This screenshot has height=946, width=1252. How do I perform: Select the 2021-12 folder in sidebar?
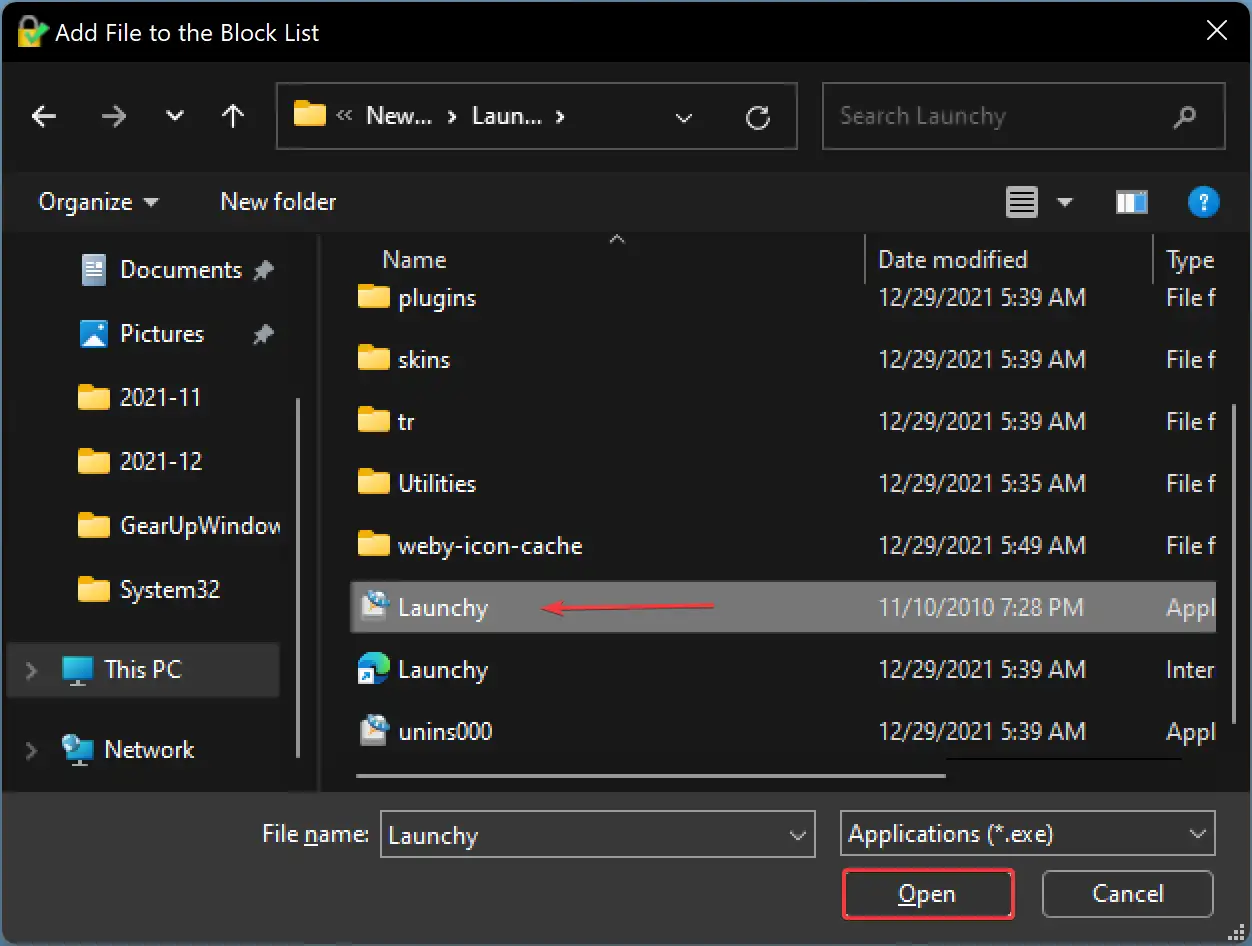pos(160,462)
